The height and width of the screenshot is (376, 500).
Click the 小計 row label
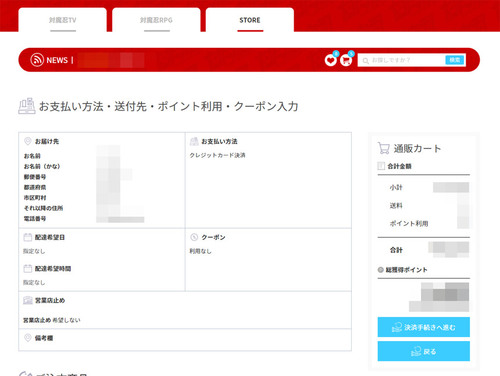[396, 187]
